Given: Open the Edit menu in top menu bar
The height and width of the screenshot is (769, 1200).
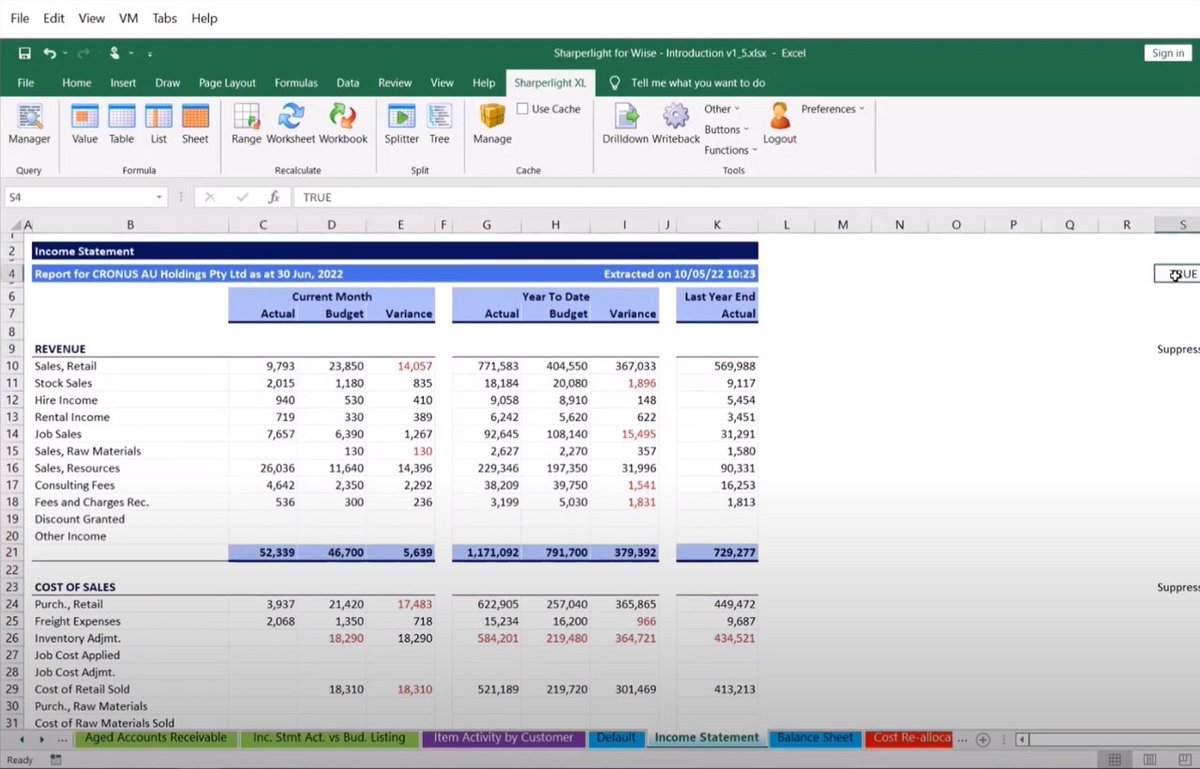Looking at the screenshot, I should click(54, 18).
